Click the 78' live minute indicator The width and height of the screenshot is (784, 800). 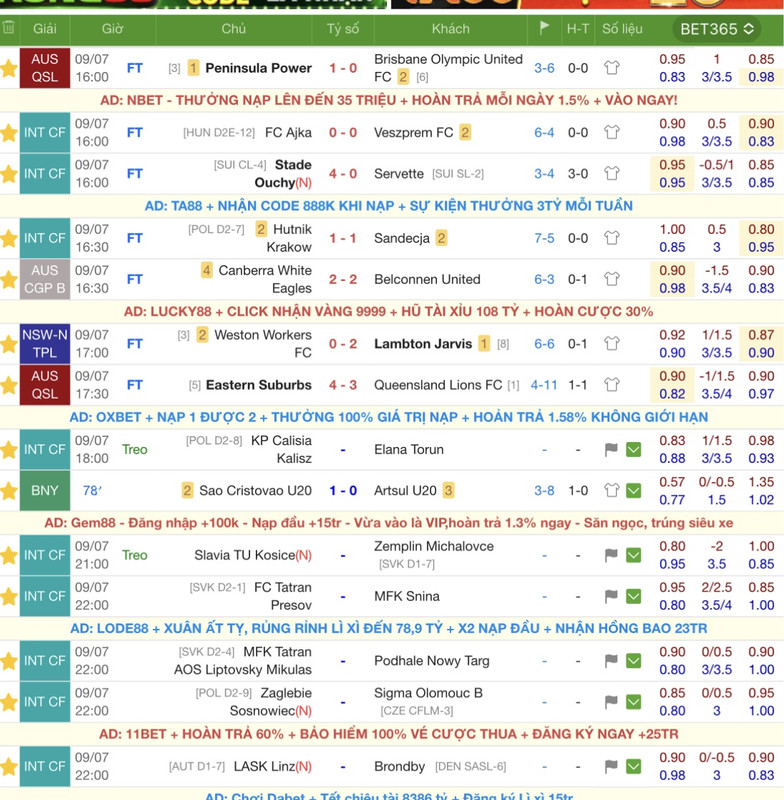[92, 491]
